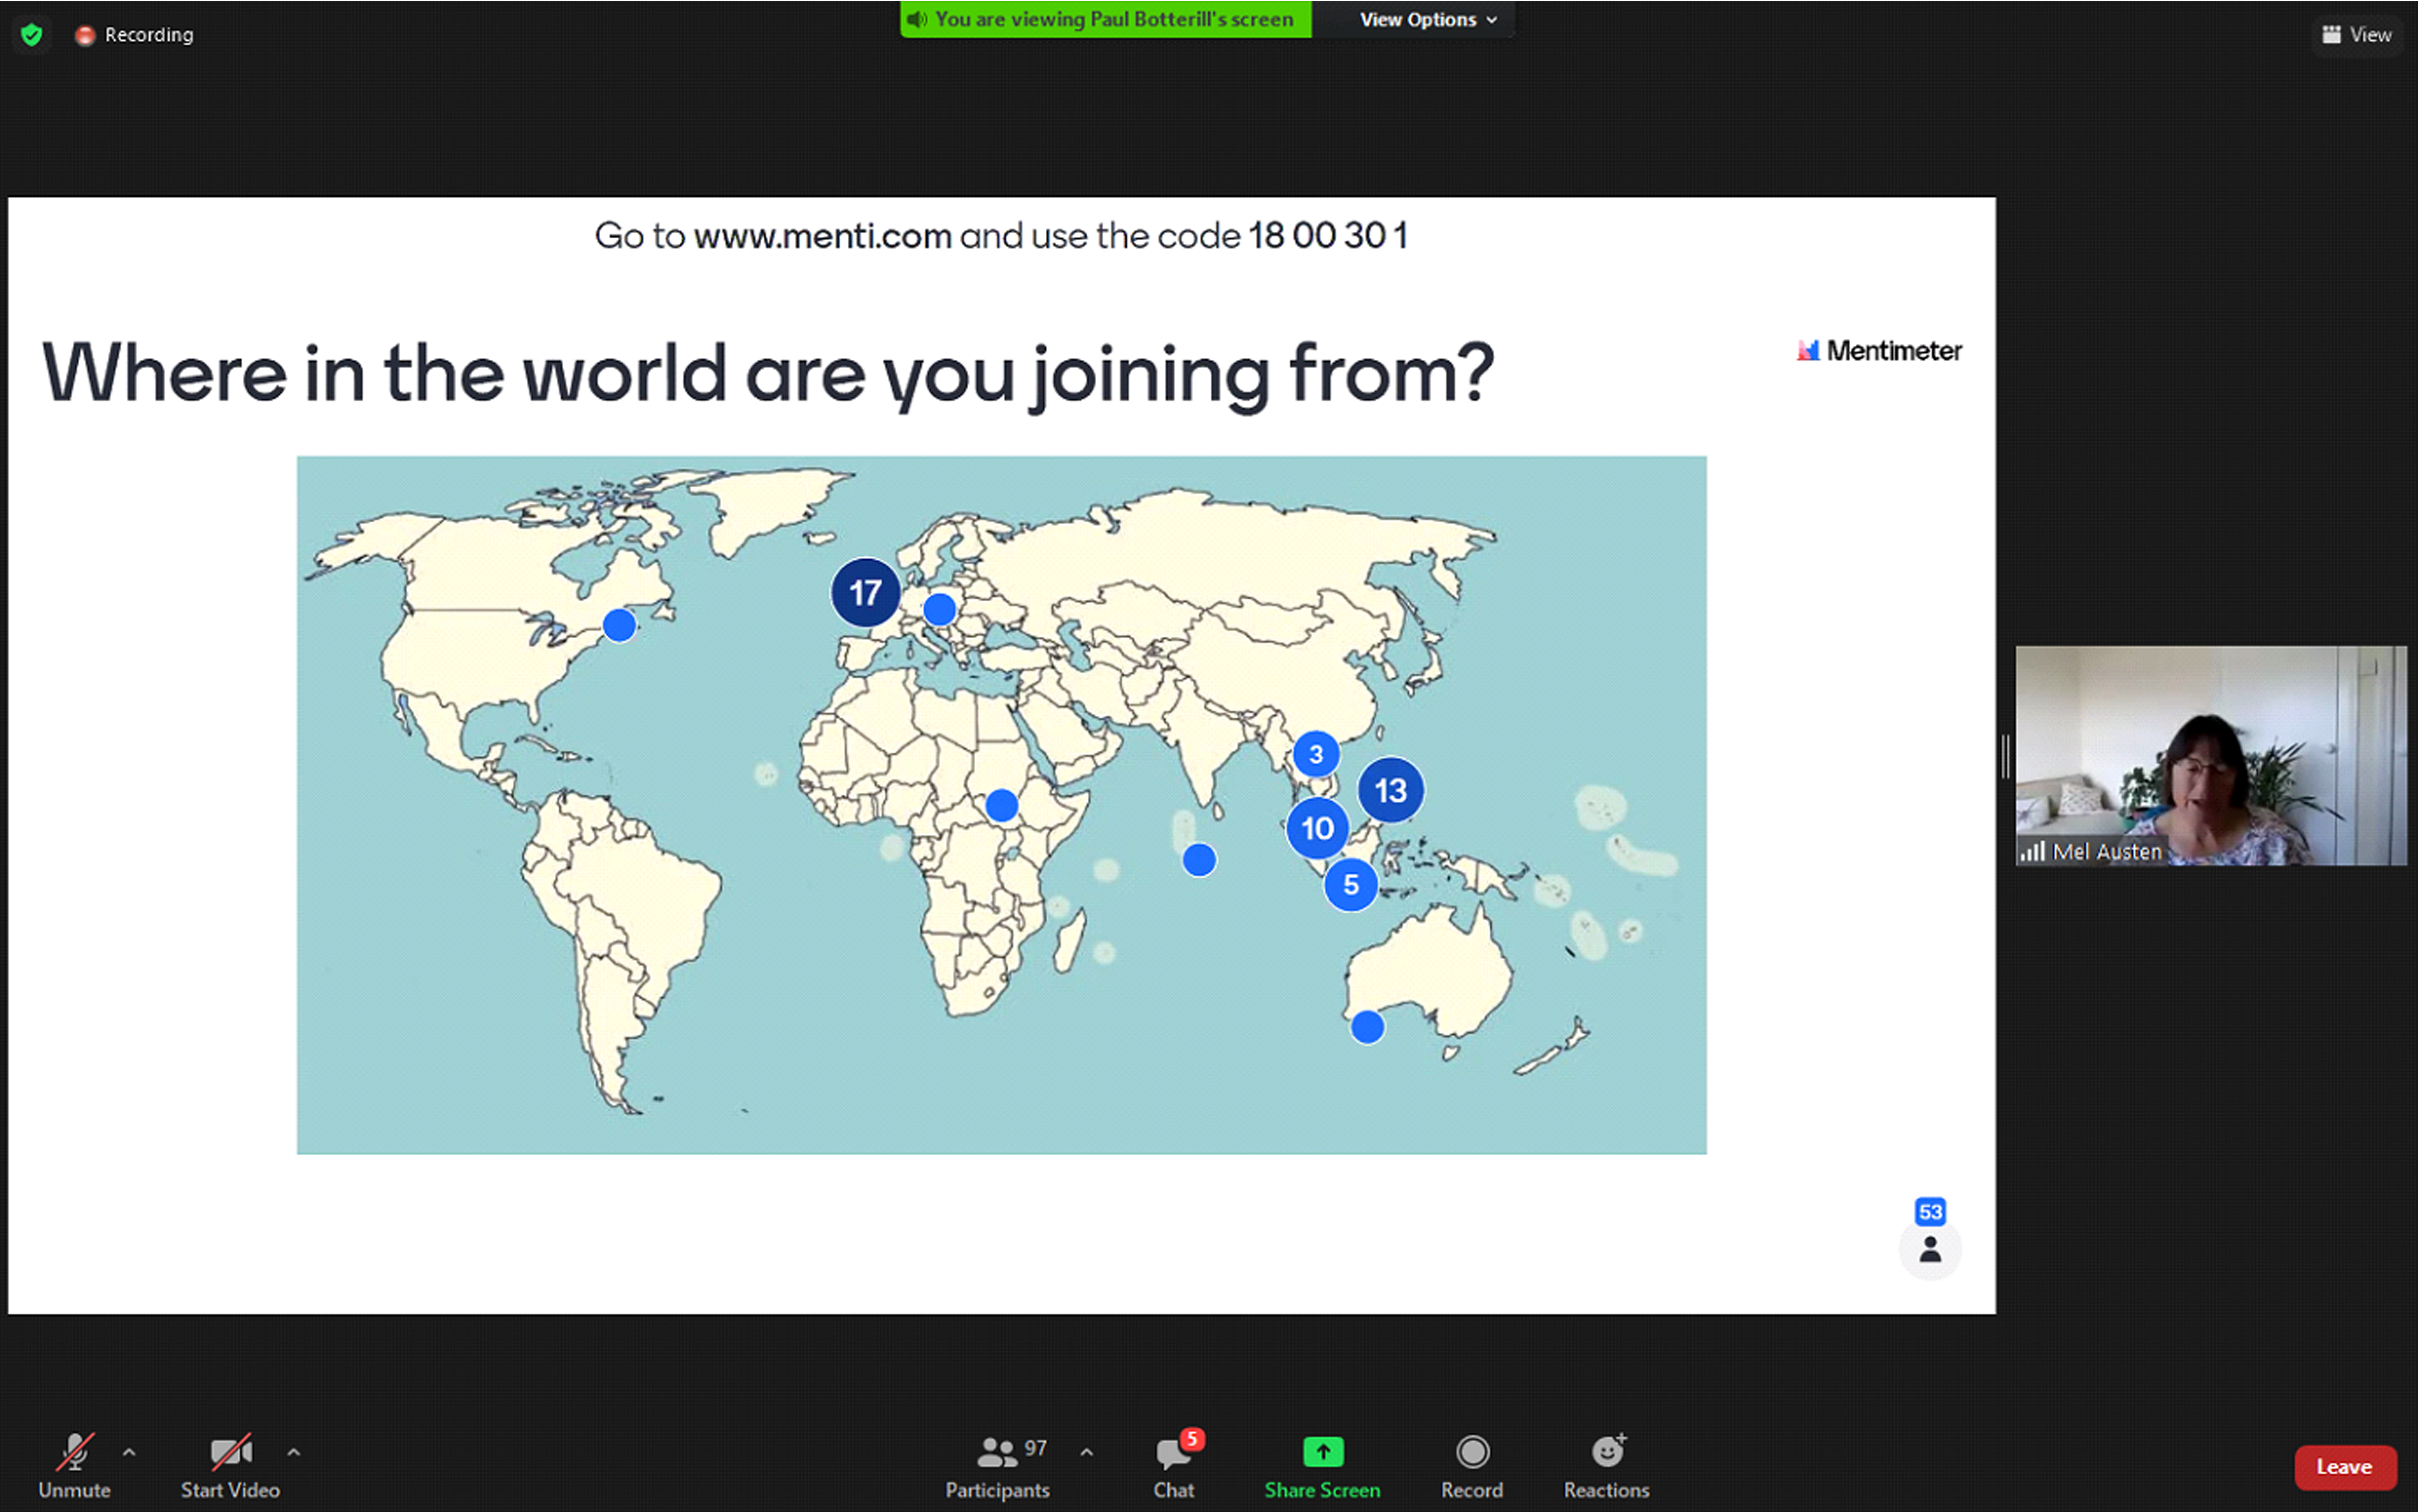Turn on camera with Start Video
The image size is (2420, 1512).
tap(230, 1452)
